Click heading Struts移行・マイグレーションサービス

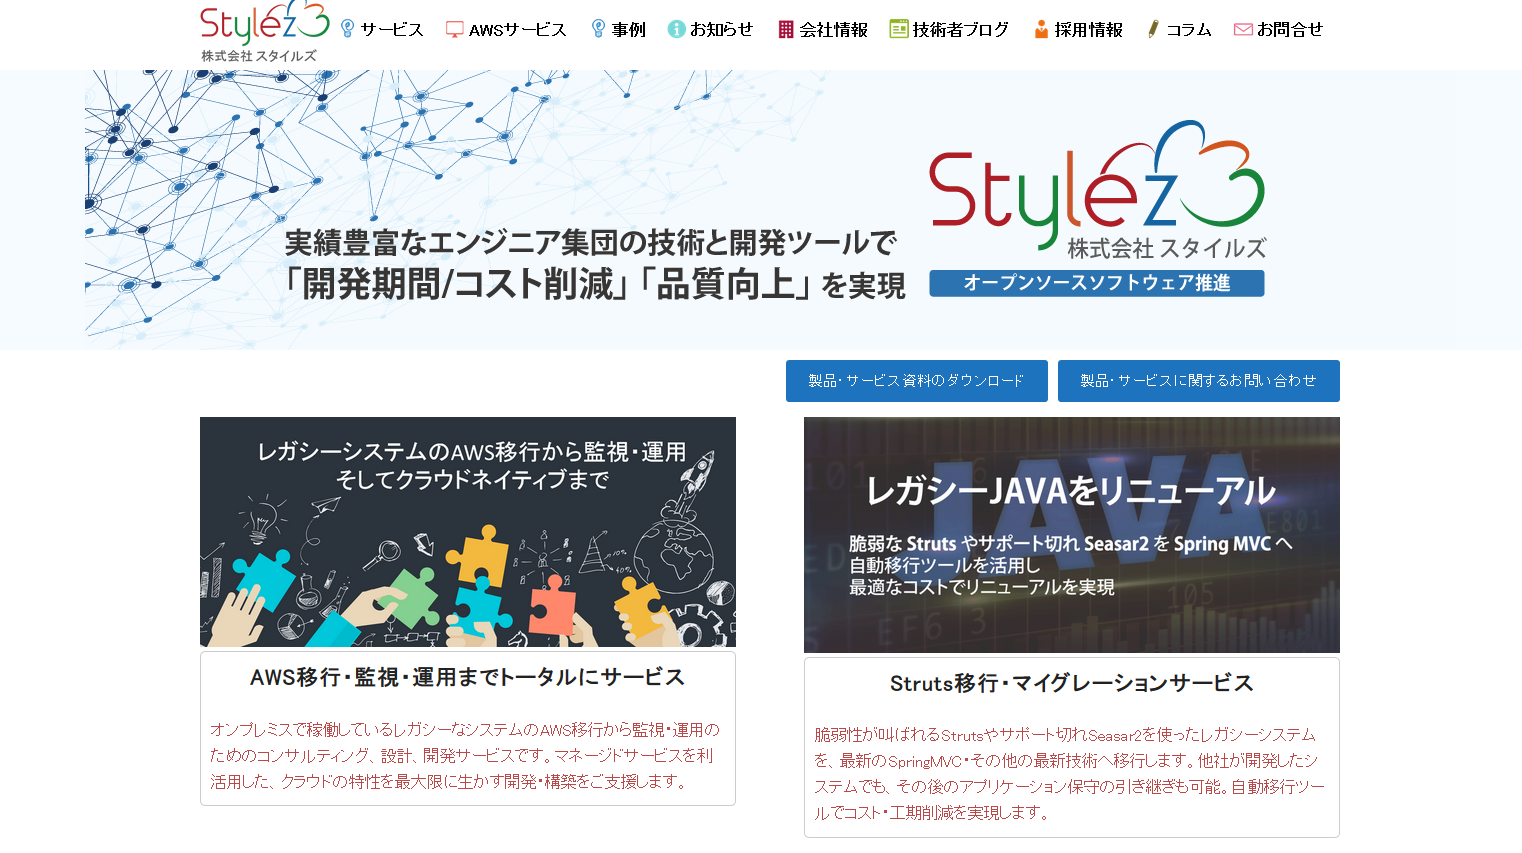click(x=1072, y=683)
